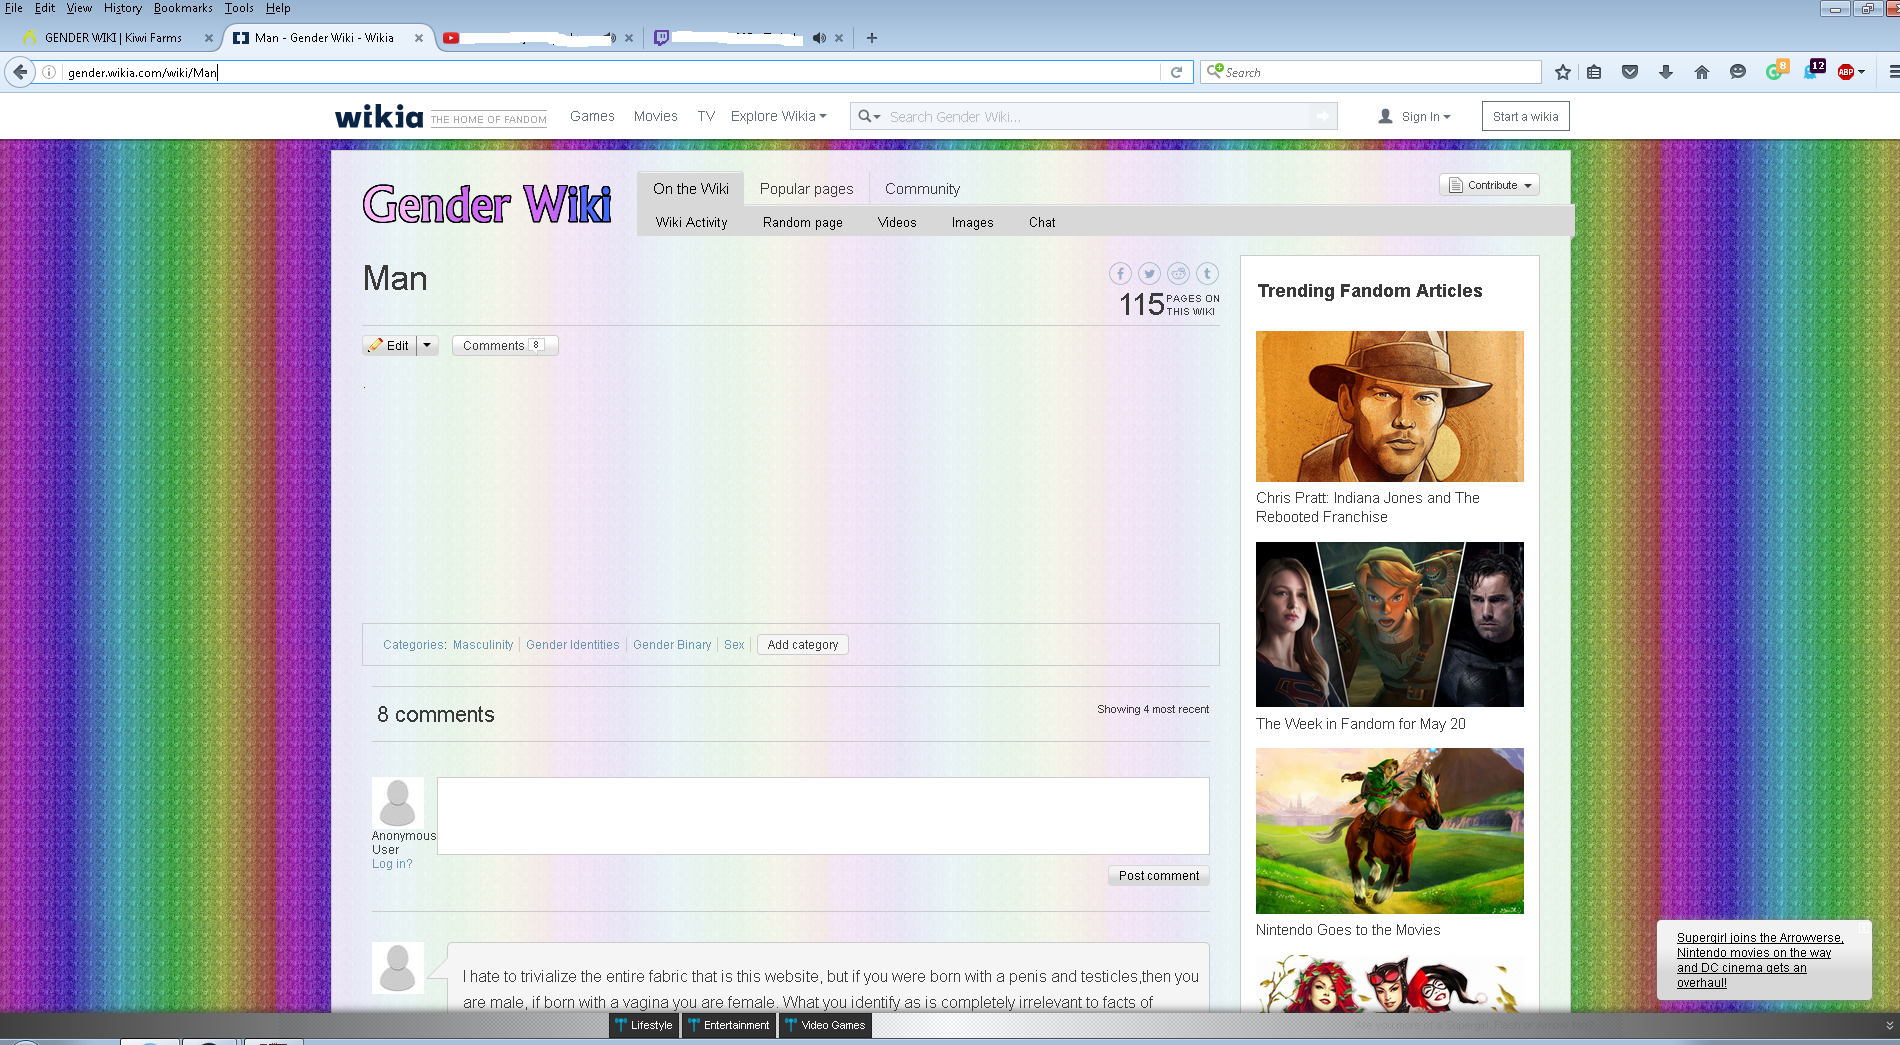Mute the Twitch tab audio
Viewport: 1900px width, 1045px height.
(819, 38)
